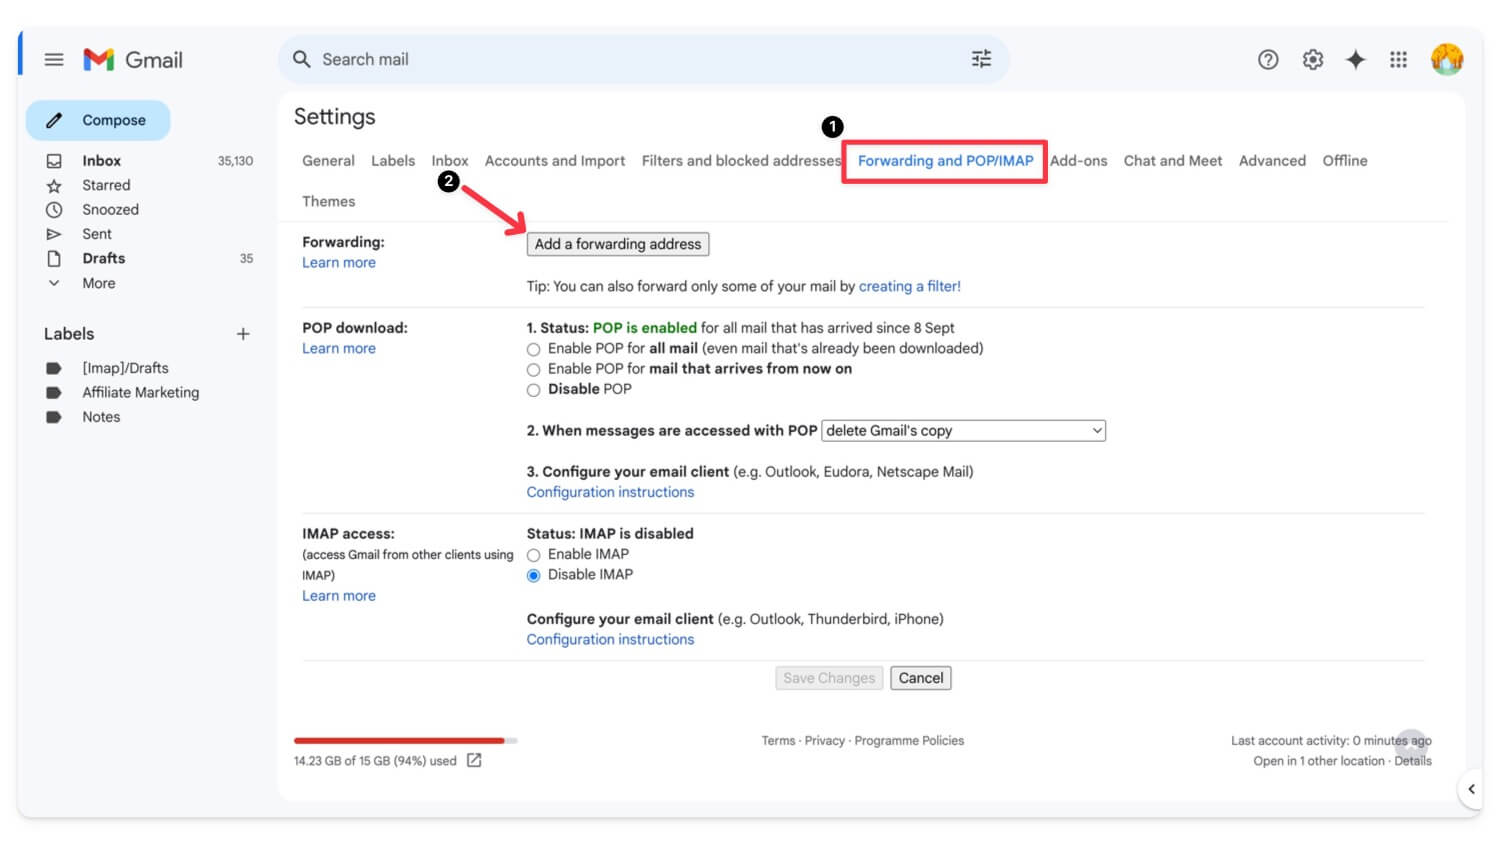Screen dimensions: 1500x844
Task: Switch to the Accounts and Import tab
Action: click(x=555, y=160)
